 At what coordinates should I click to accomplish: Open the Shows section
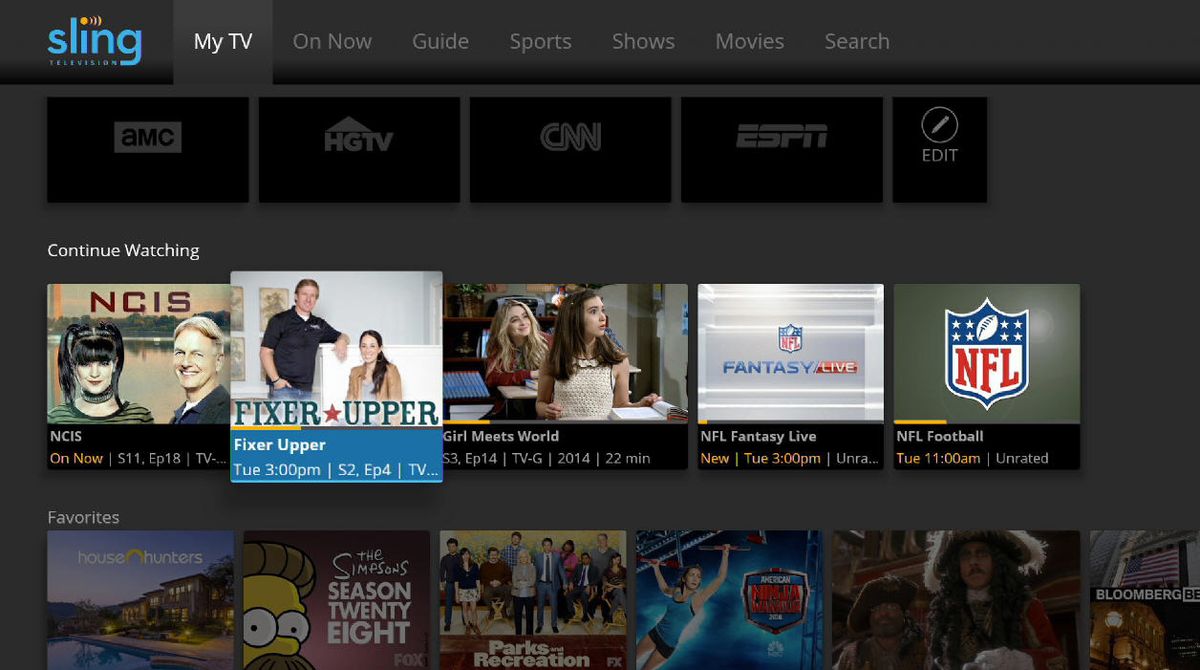[643, 41]
